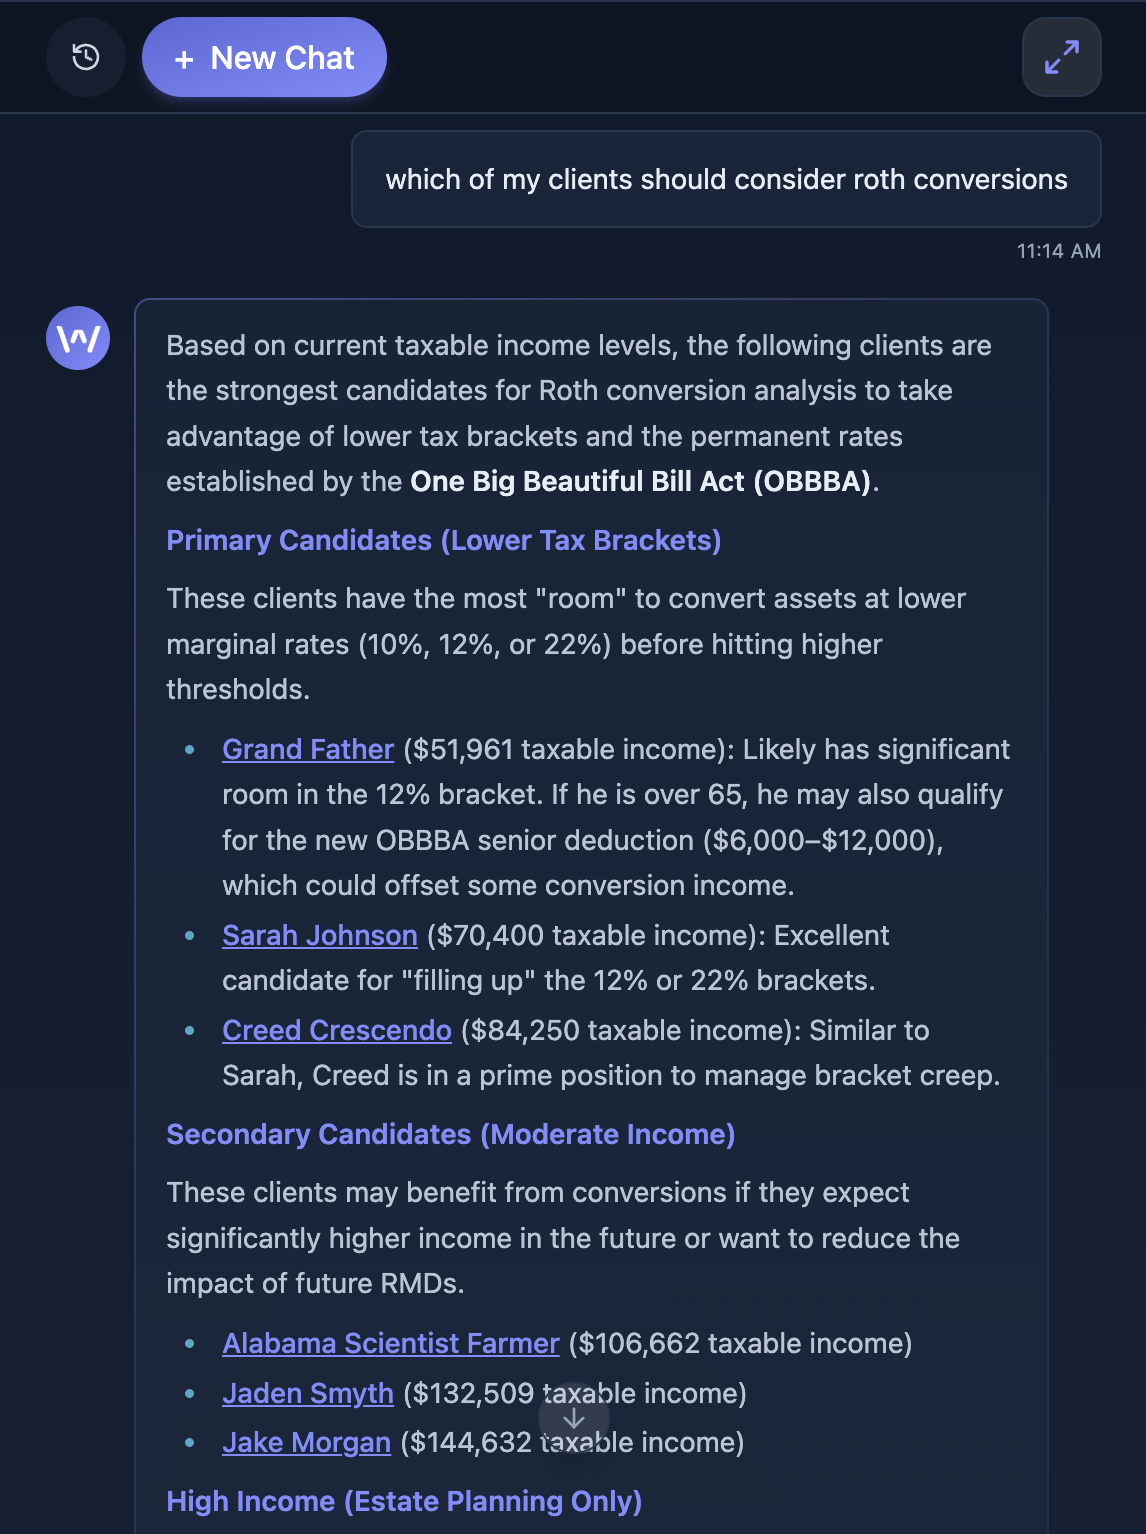Click the circular avatar beside the AI response
The height and width of the screenshot is (1534, 1146).
[x=78, y=338]
